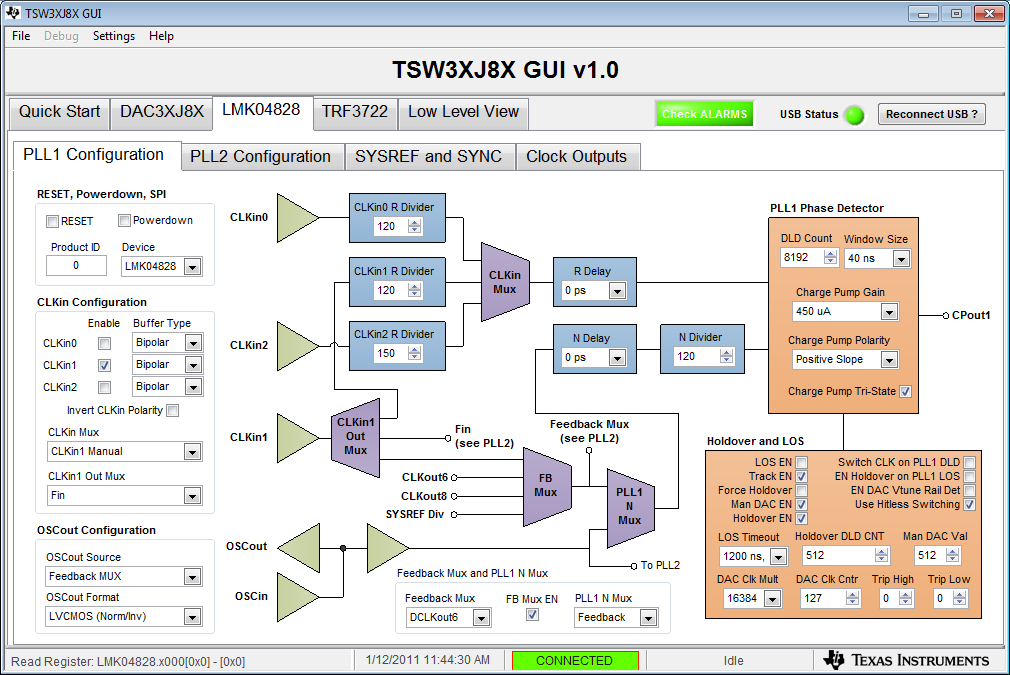Open the File menu

click(21, 36)
